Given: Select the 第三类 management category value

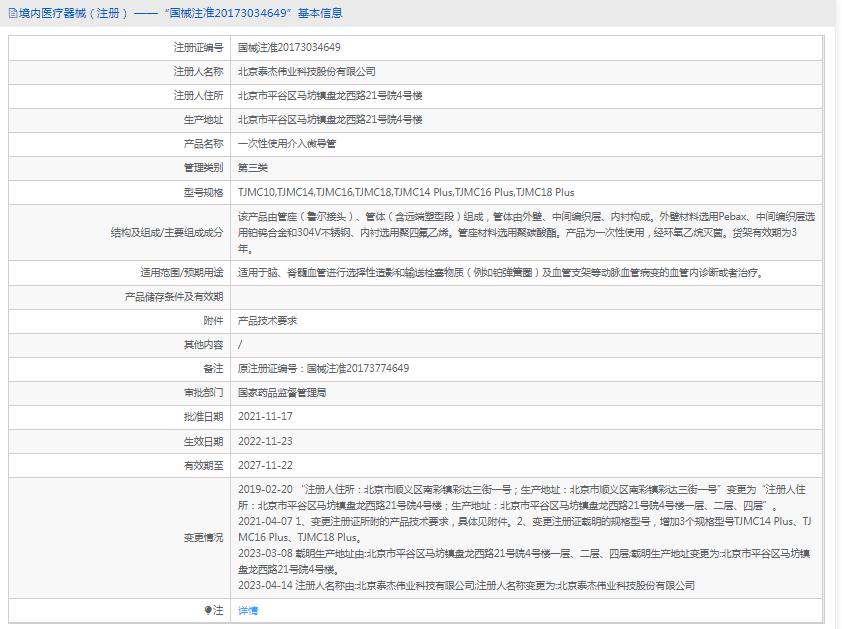Looking at the screenshot, I should point(252,168).
